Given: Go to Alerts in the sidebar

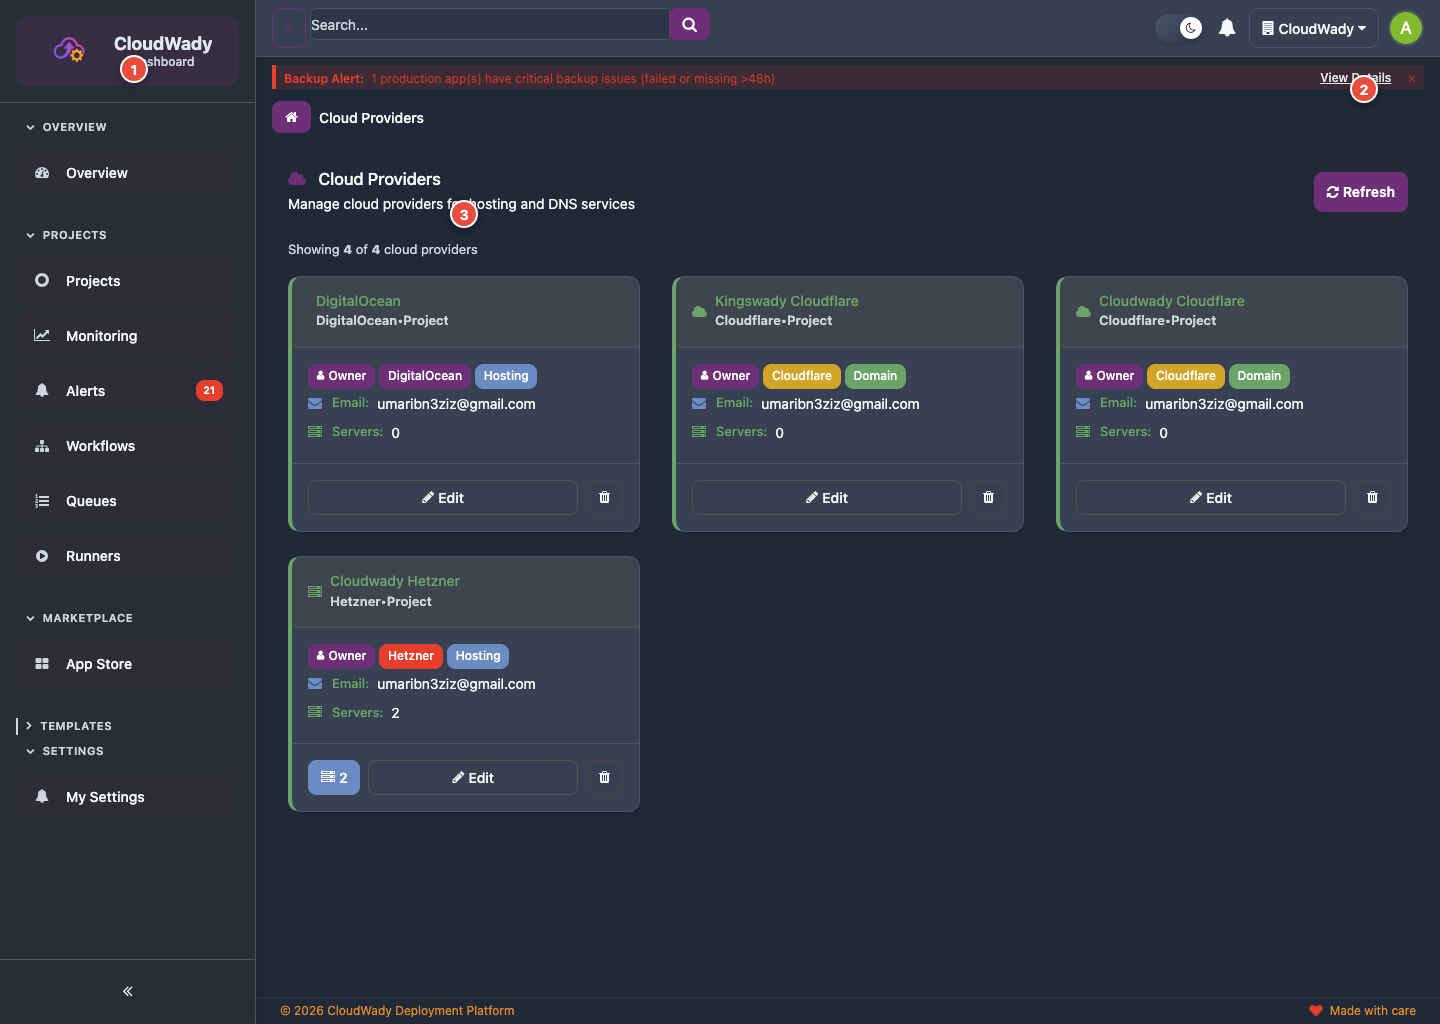Looking at the screenshot, I should click(x=85, y=391).
